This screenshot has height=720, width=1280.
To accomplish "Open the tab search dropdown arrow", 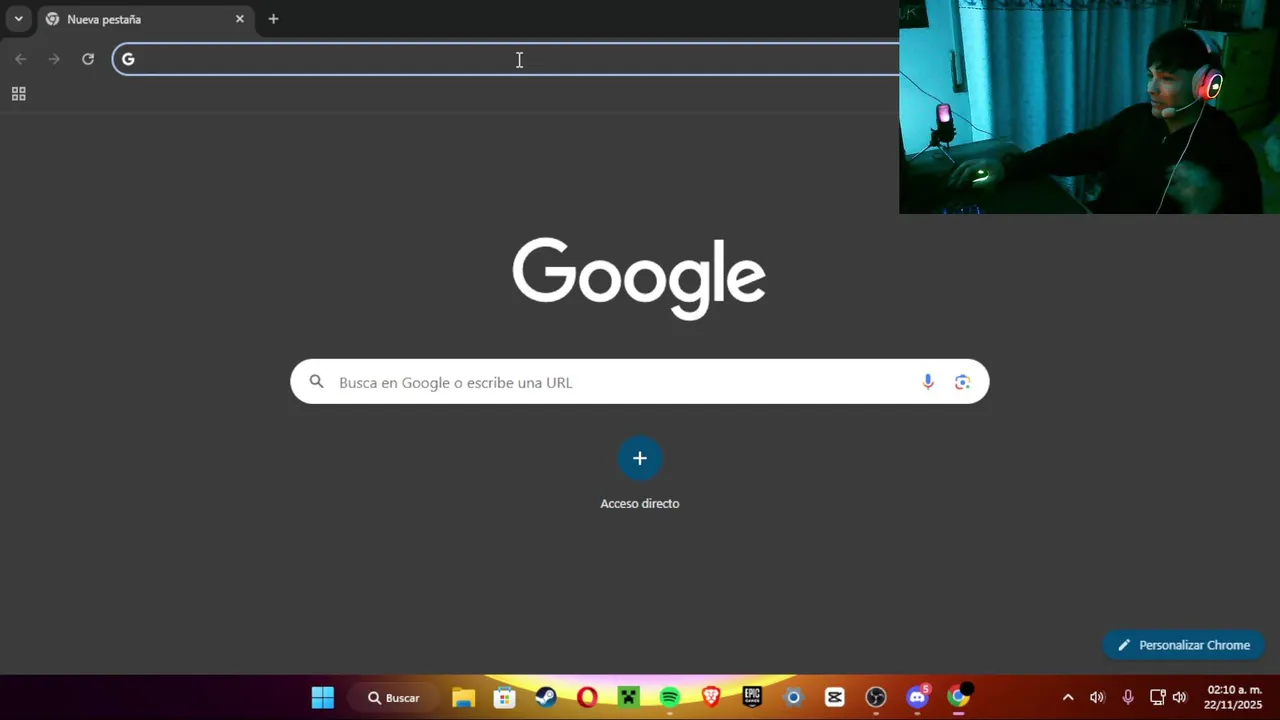I will coord(18,19).
